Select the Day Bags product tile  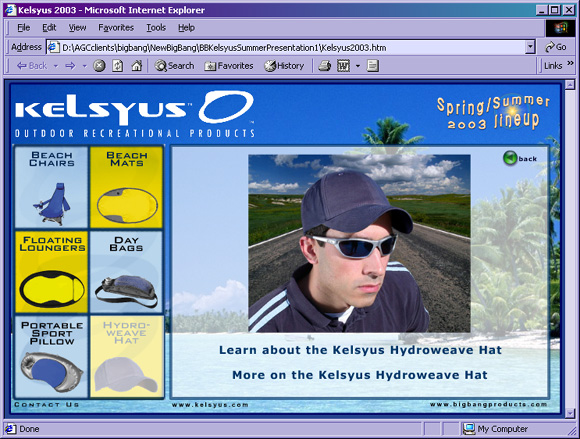point(127,272)
